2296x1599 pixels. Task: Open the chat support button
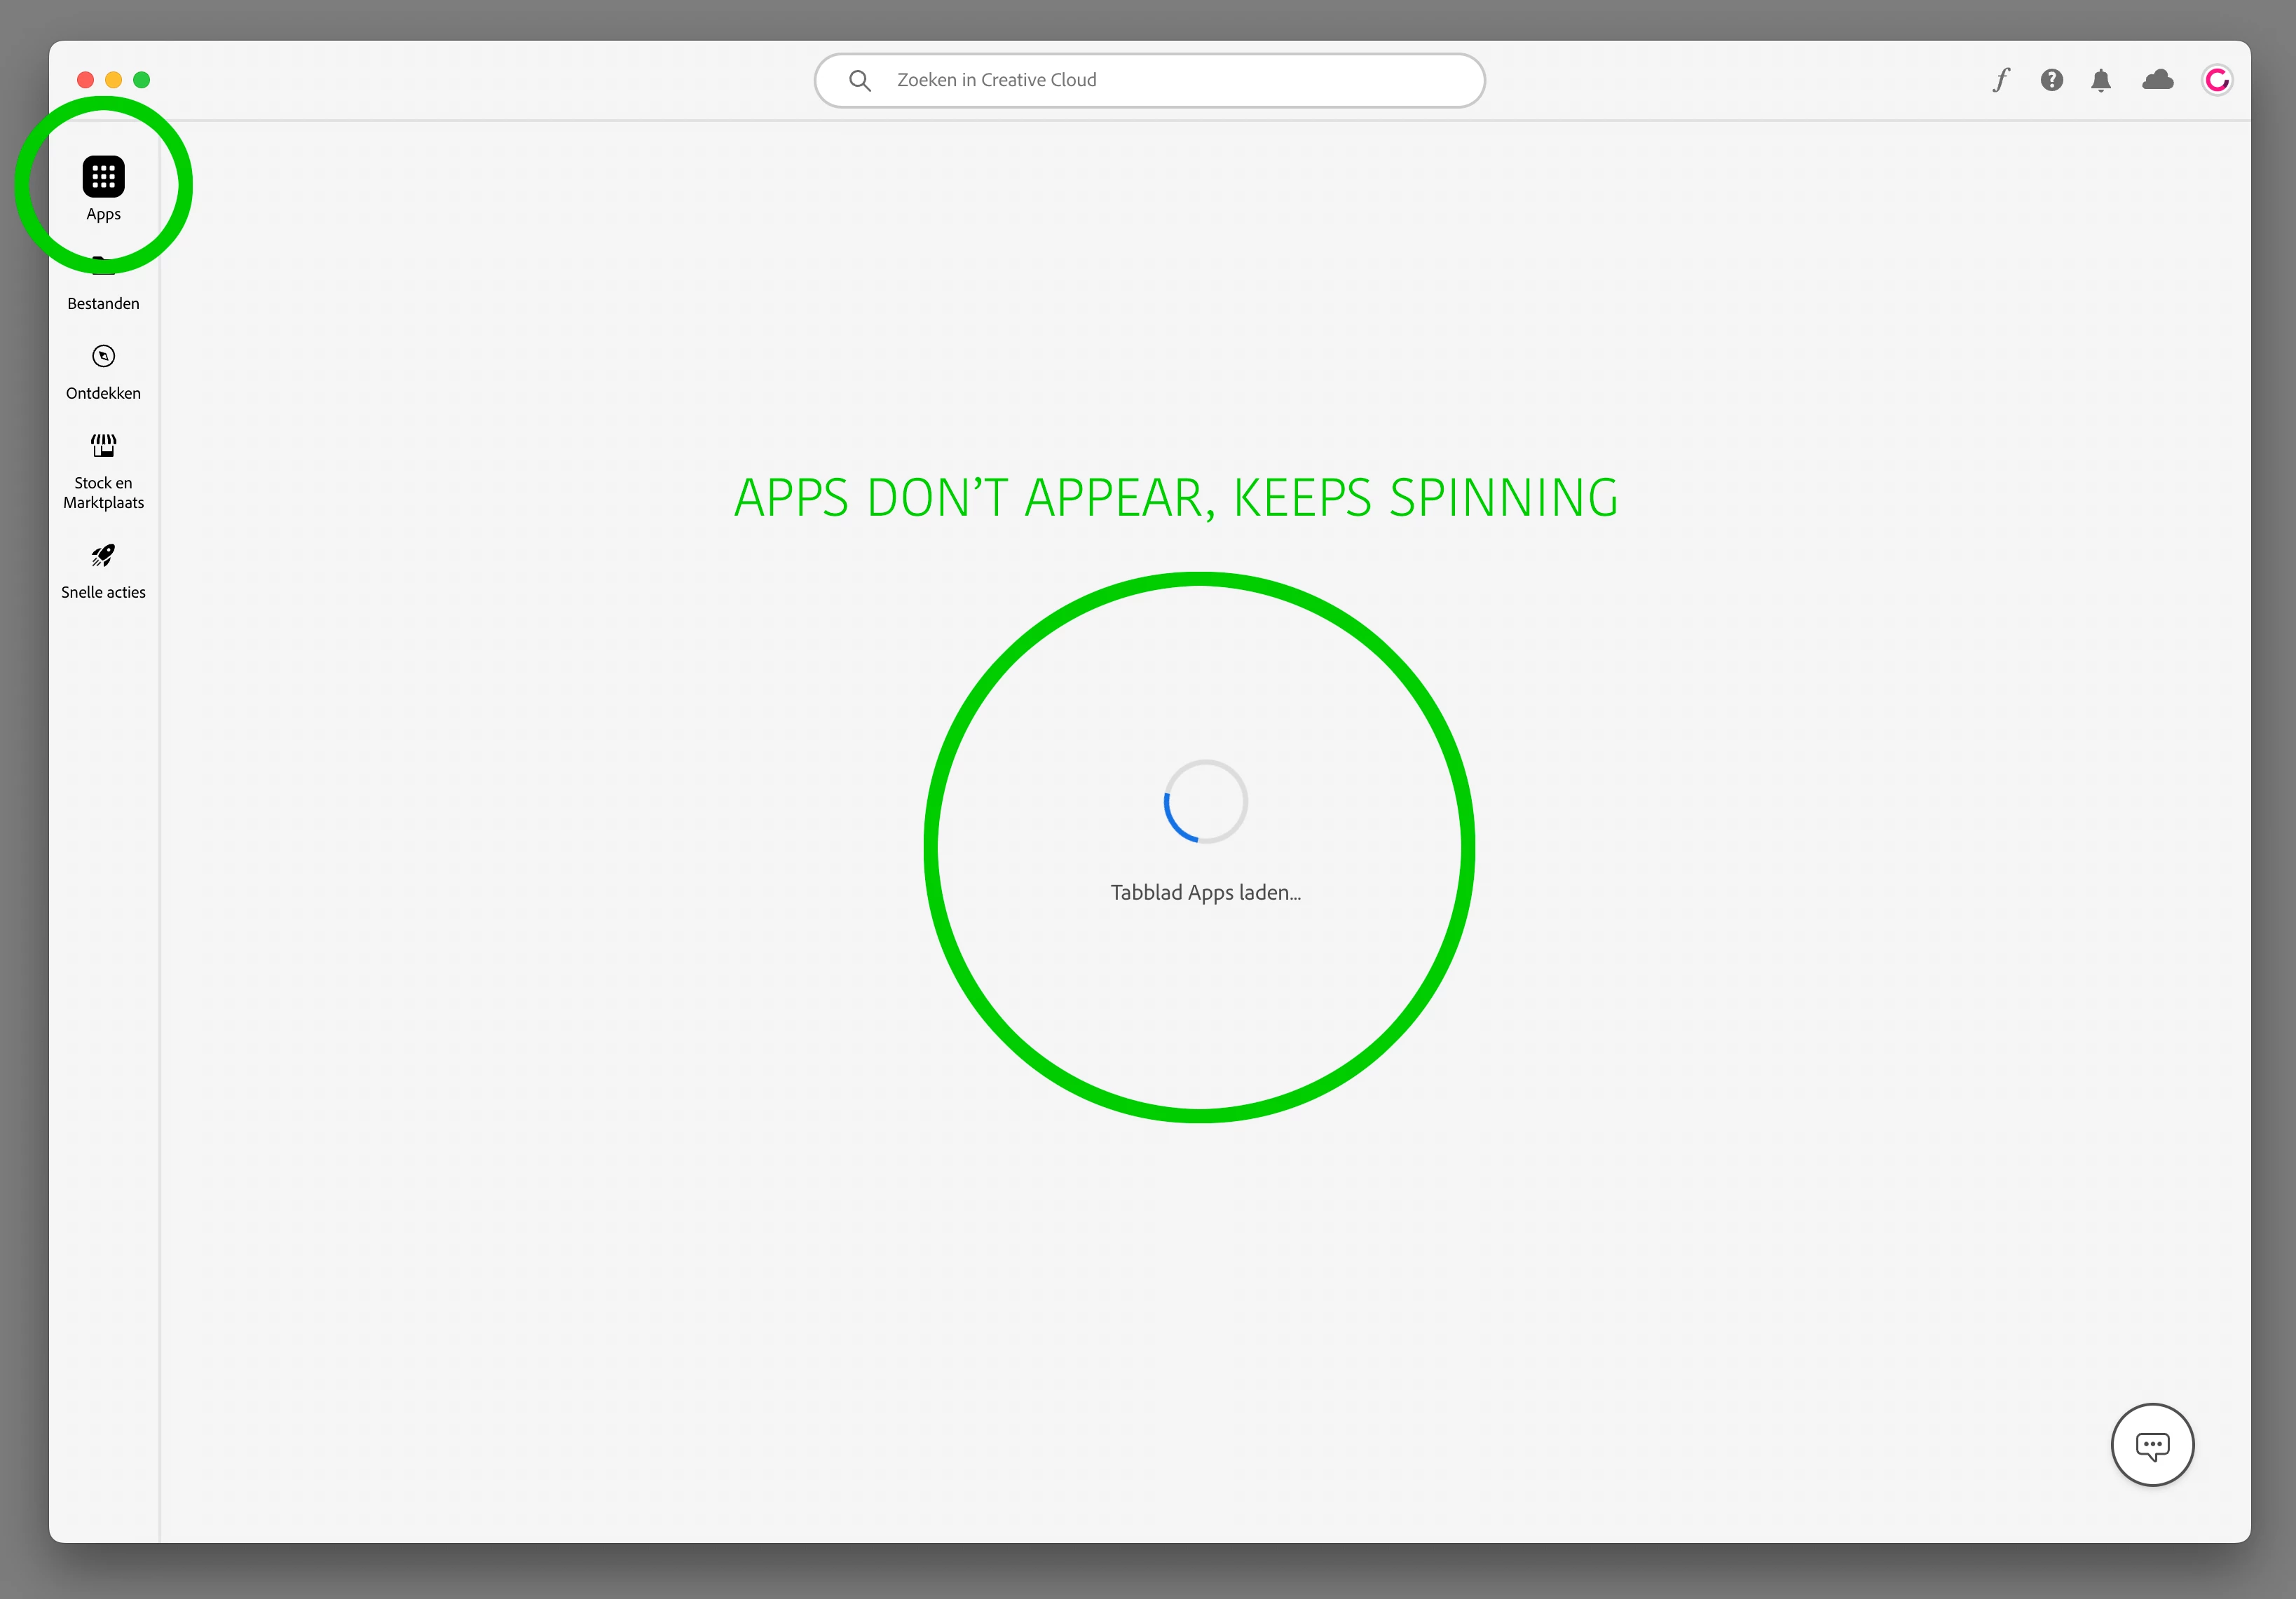2152,1445
